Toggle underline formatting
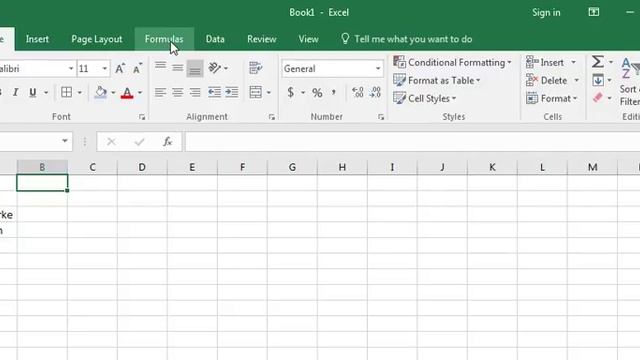This screenshot has width=640, height=360. pyautogui.click(x=33, y=93)
